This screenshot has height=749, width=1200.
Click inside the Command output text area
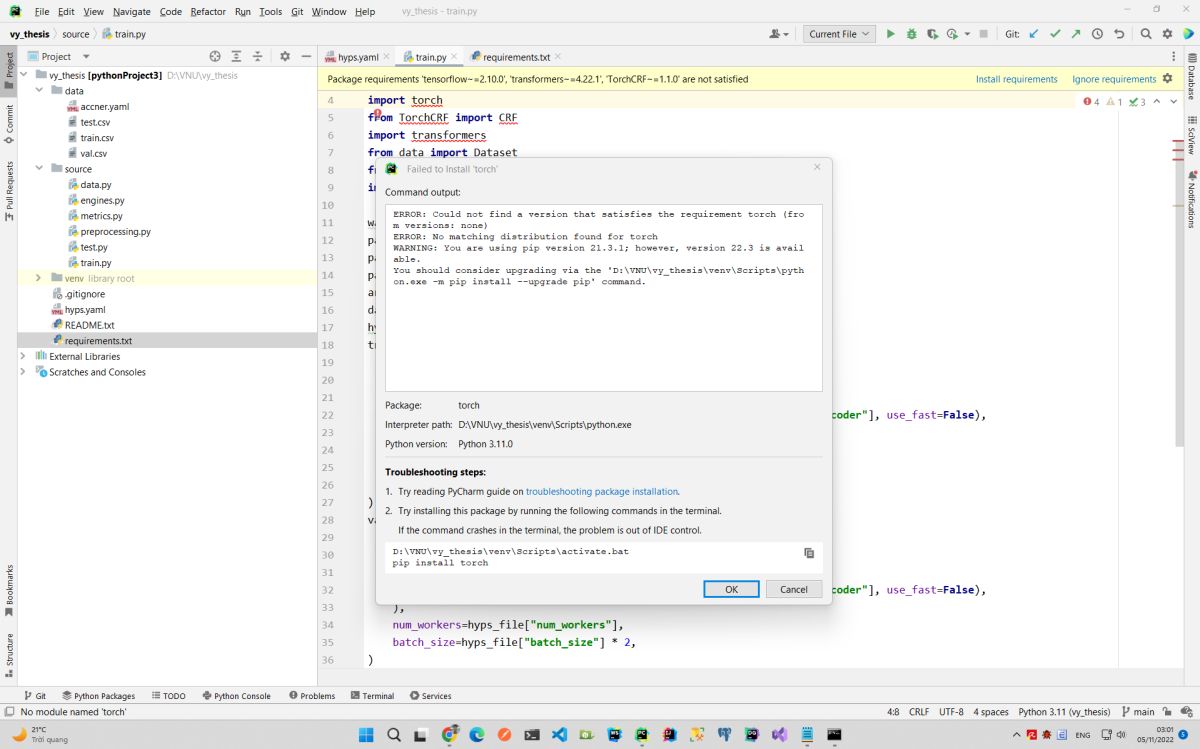[x=604, y=298]
